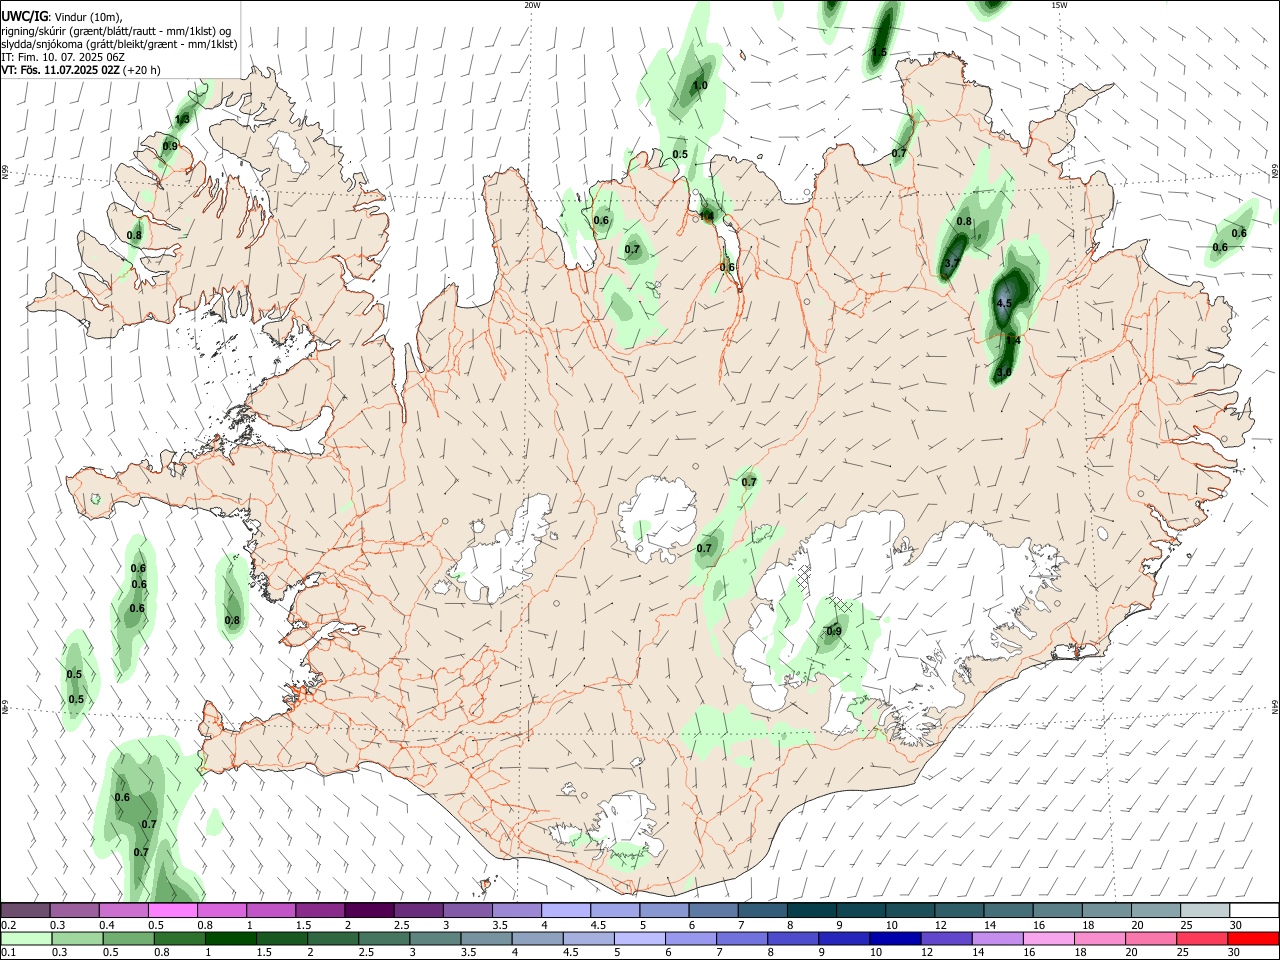Click the pale grey snow swatch between 25 and 30
Screen dimensions: 1280x960
(1203, 910)
